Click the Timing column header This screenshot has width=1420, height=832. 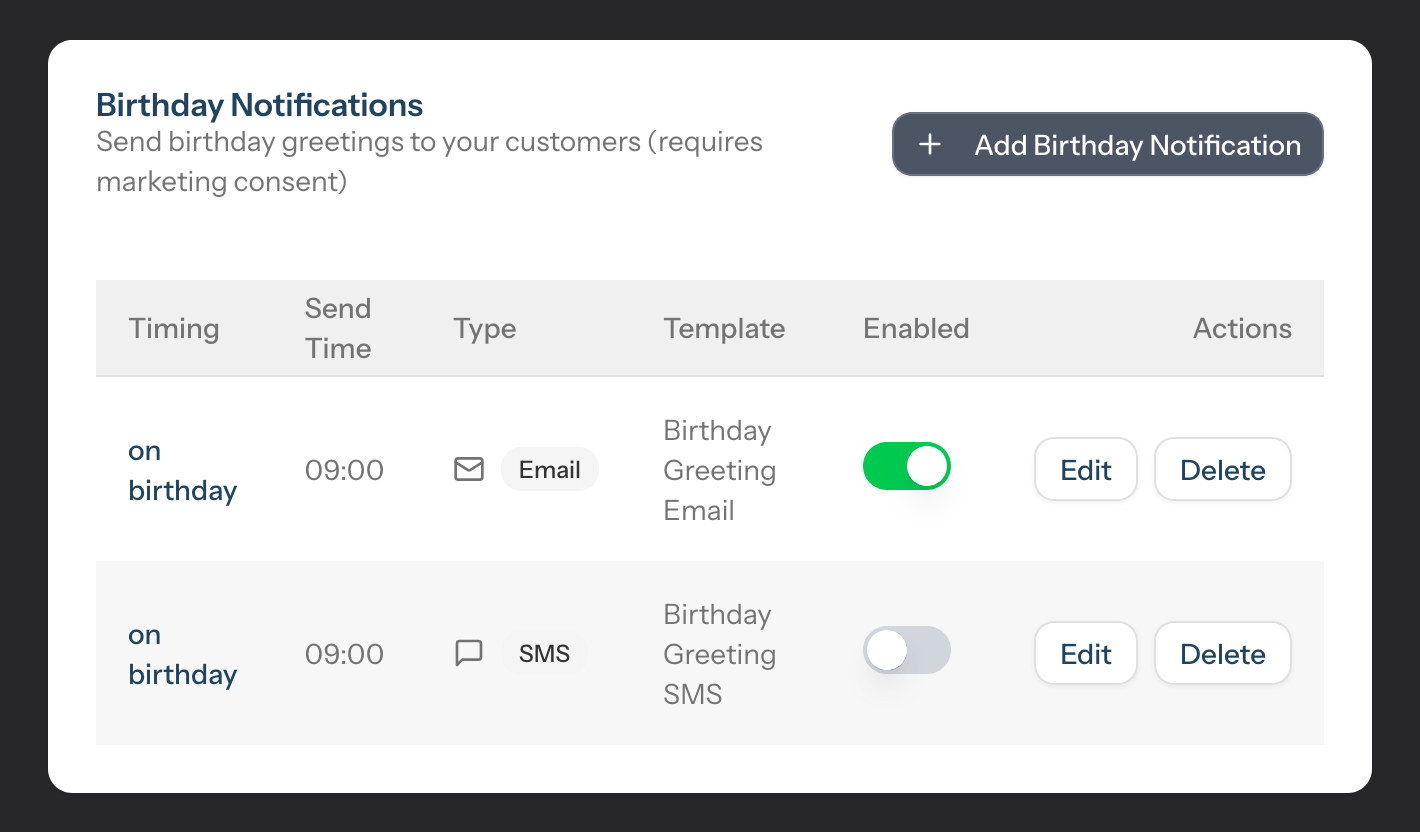173,328
